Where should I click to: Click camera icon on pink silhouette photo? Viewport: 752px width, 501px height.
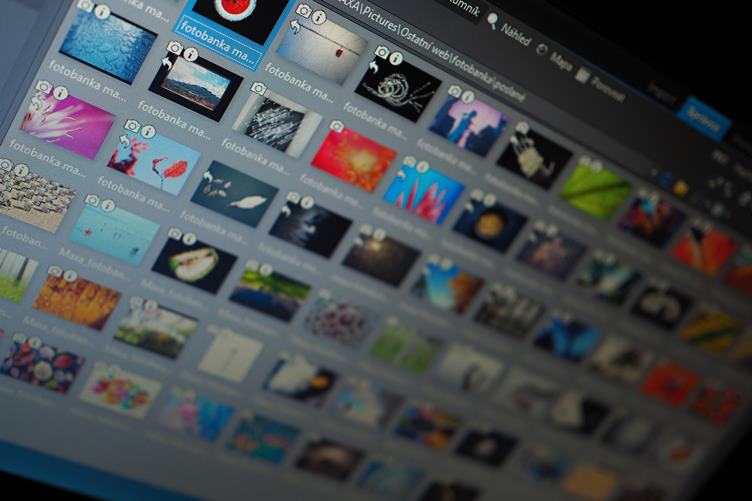point(455,91)
